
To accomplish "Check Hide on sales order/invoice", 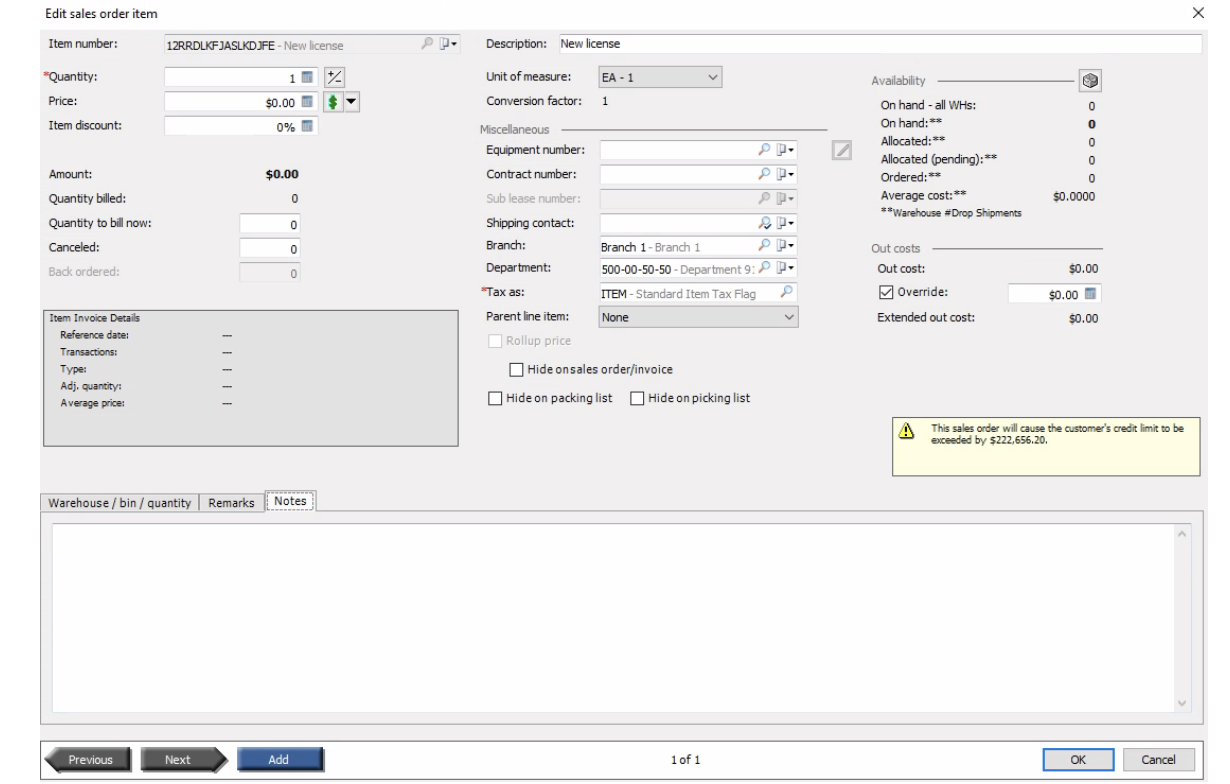I will click(x=517, y=369).
